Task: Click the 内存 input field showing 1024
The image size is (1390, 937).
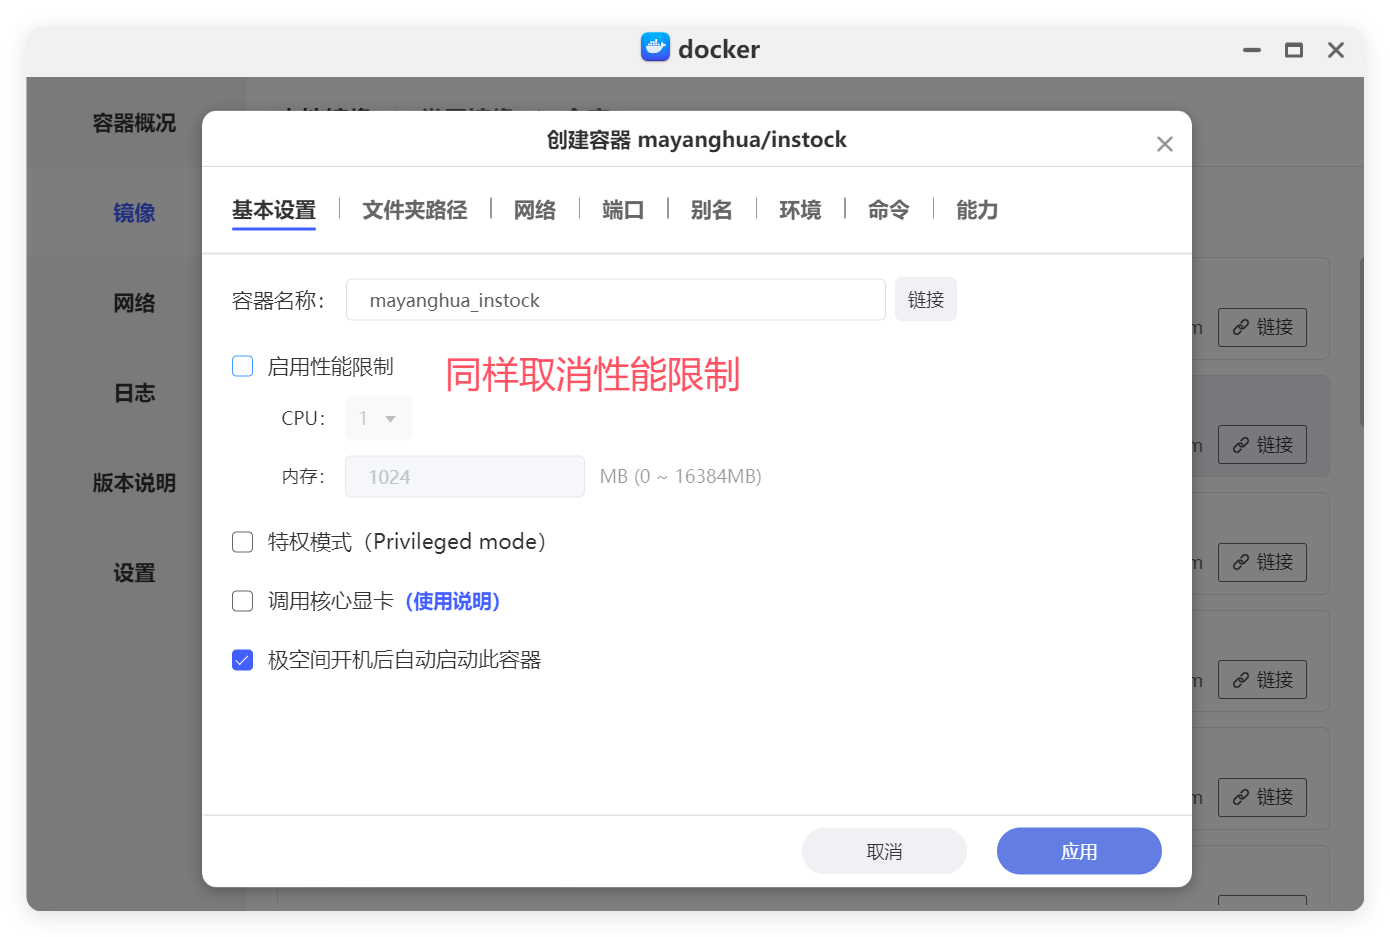Action: (465, 477)
